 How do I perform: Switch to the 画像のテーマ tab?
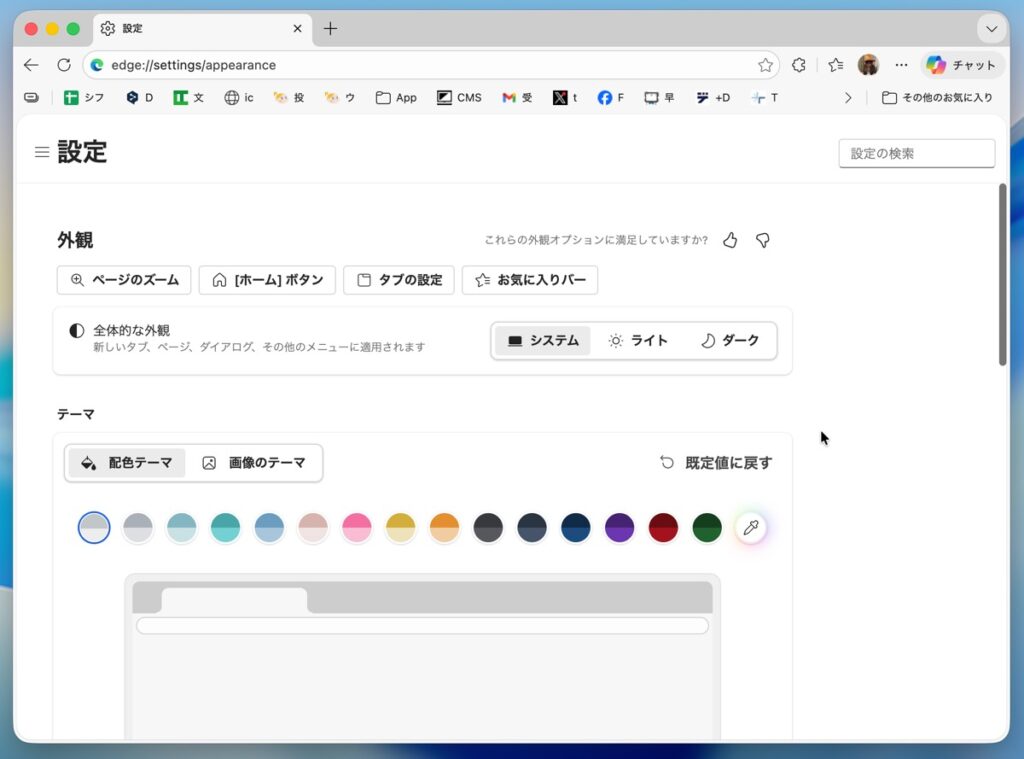click(x=254, y=463)
